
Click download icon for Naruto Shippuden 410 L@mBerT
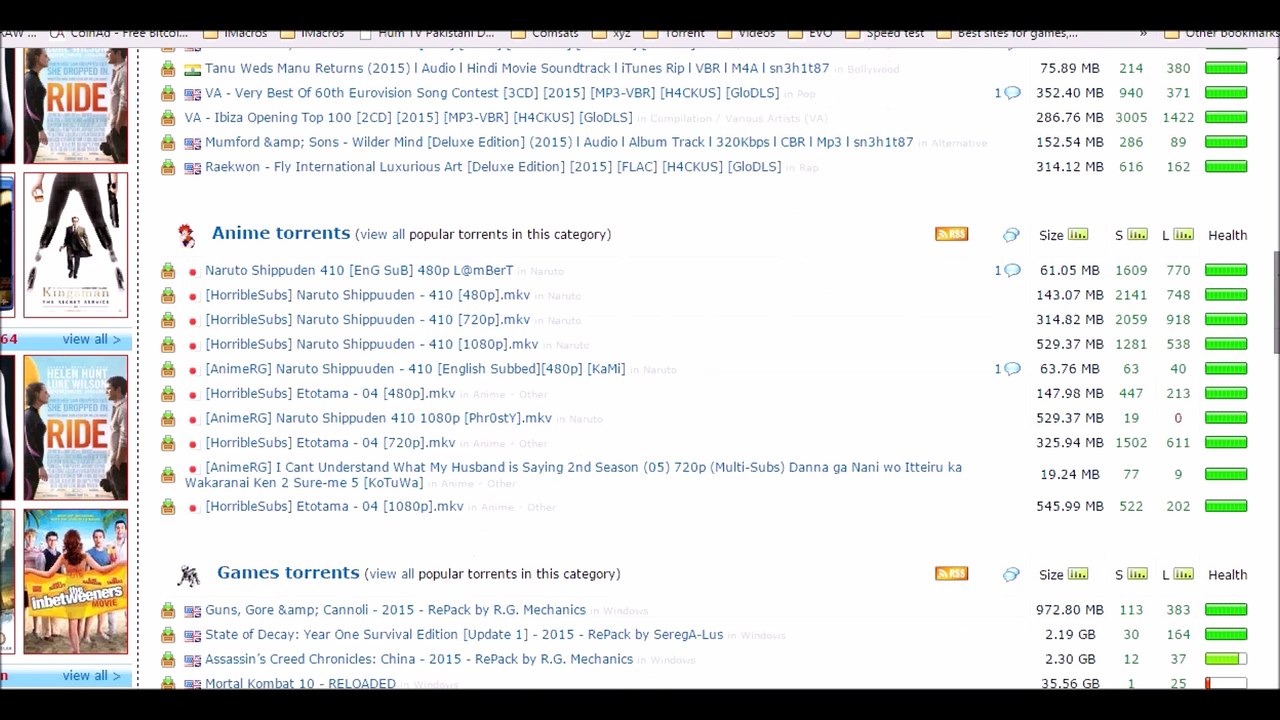(x=168, y=271)
